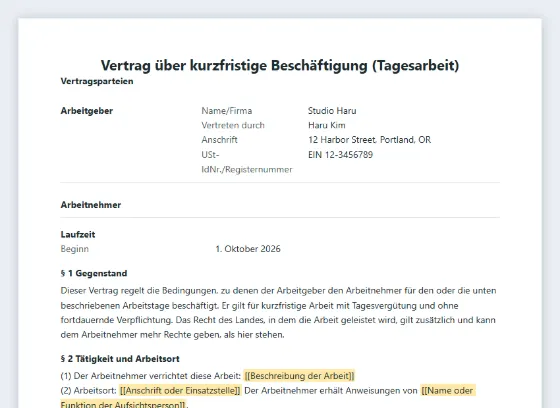The width and height of the screenshot is (560, 408).
Task: Click the text '(1) Der Arbeitnehmer verrichtet diese Arbeit:'
Action: (x=151, y=376)
